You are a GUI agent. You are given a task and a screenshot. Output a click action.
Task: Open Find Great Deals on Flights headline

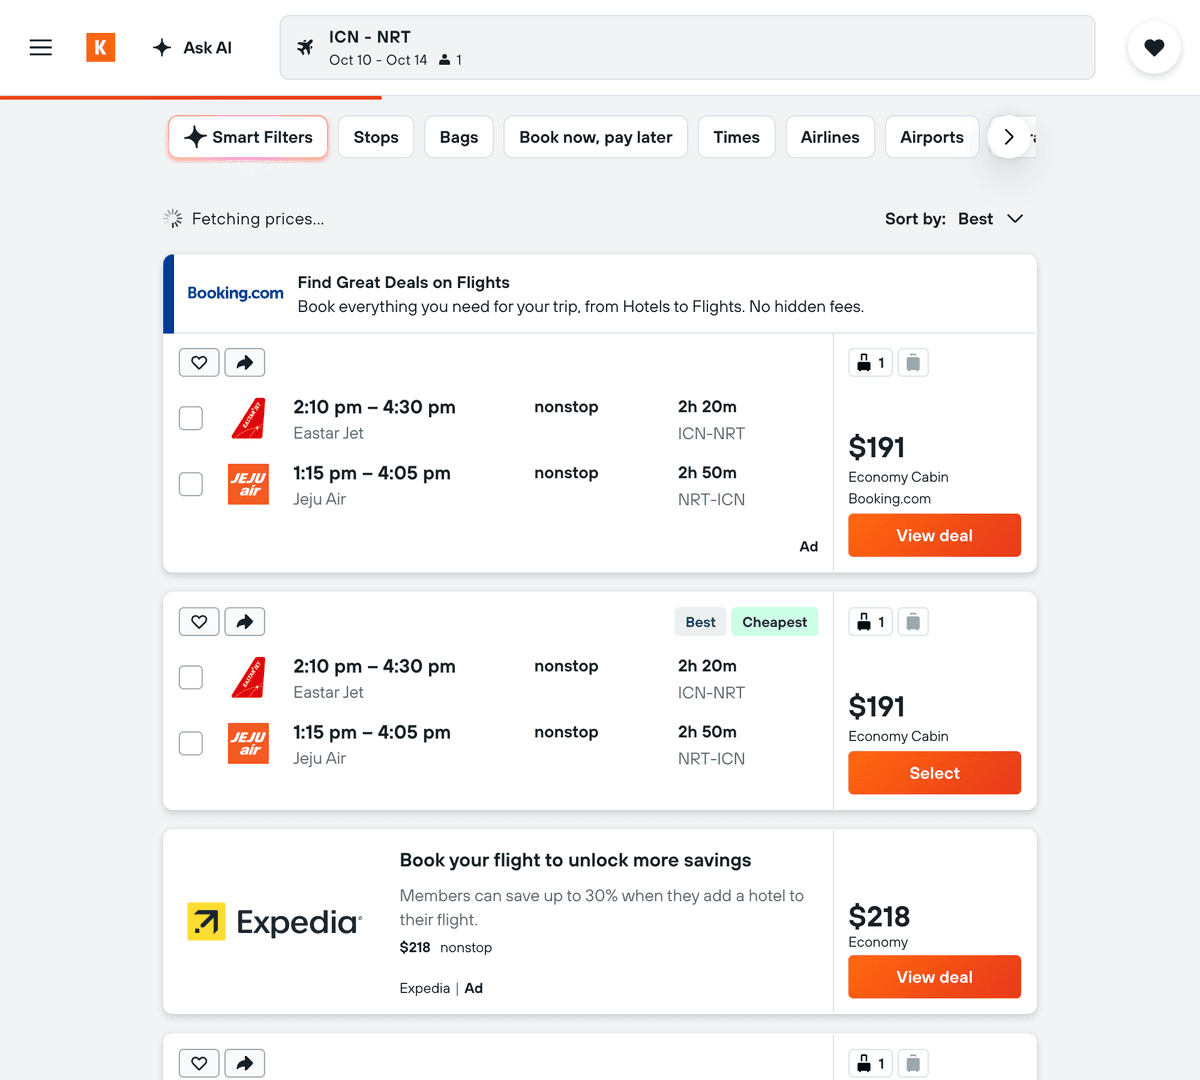tap(404, 283)
